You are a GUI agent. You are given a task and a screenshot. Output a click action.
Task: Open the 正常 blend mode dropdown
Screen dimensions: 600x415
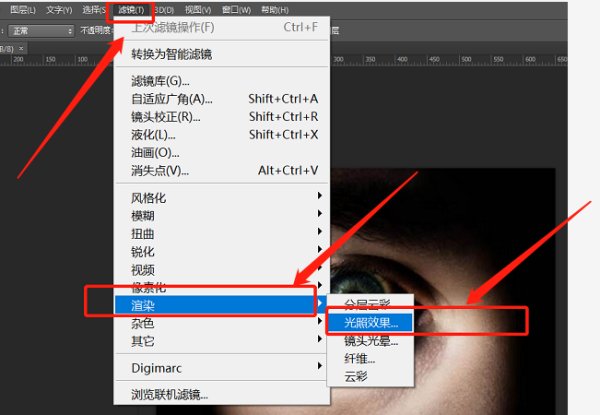[41, 31]
